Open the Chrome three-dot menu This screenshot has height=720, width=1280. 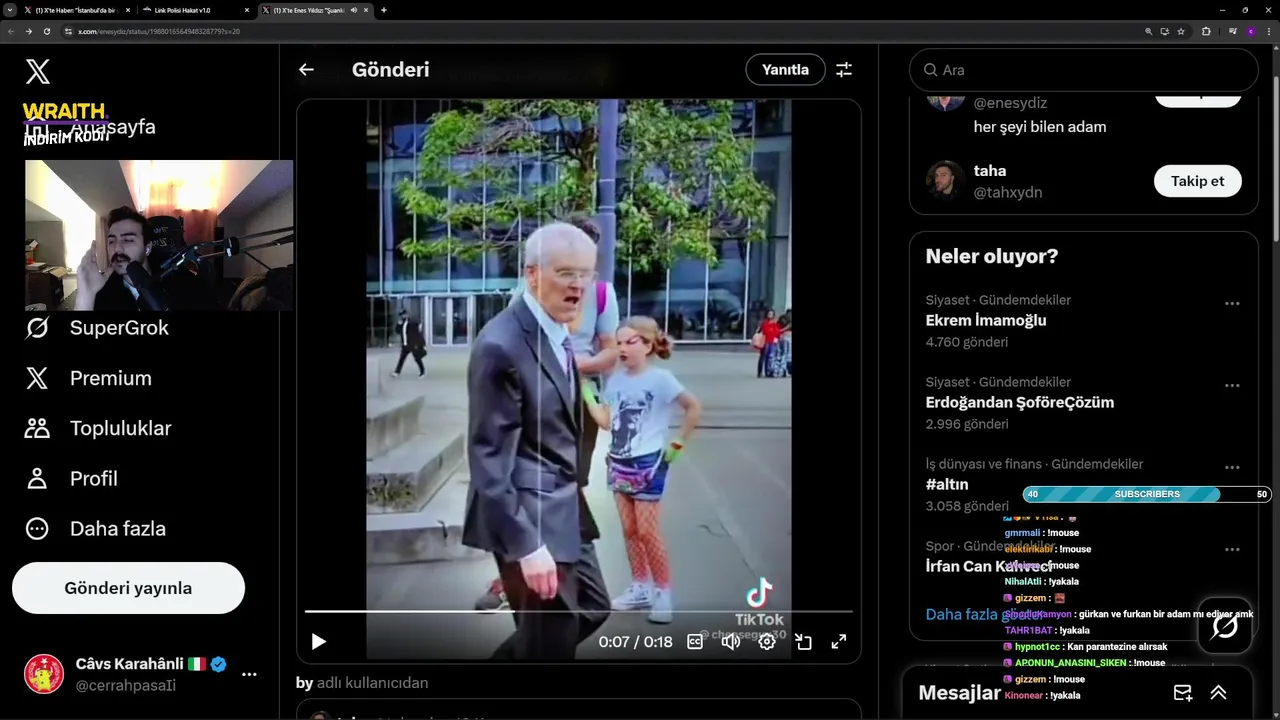click(1268, 31)
